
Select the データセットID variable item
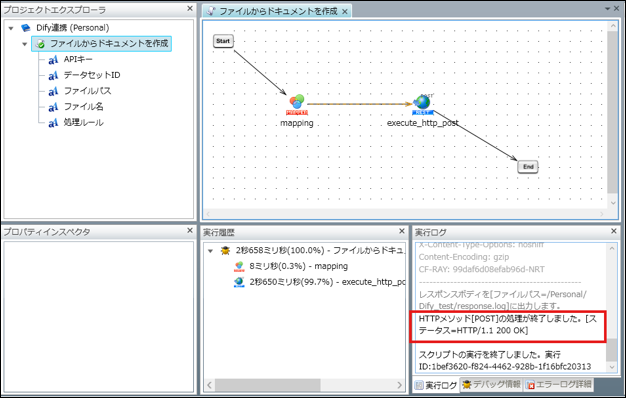(x=84, y=75)
